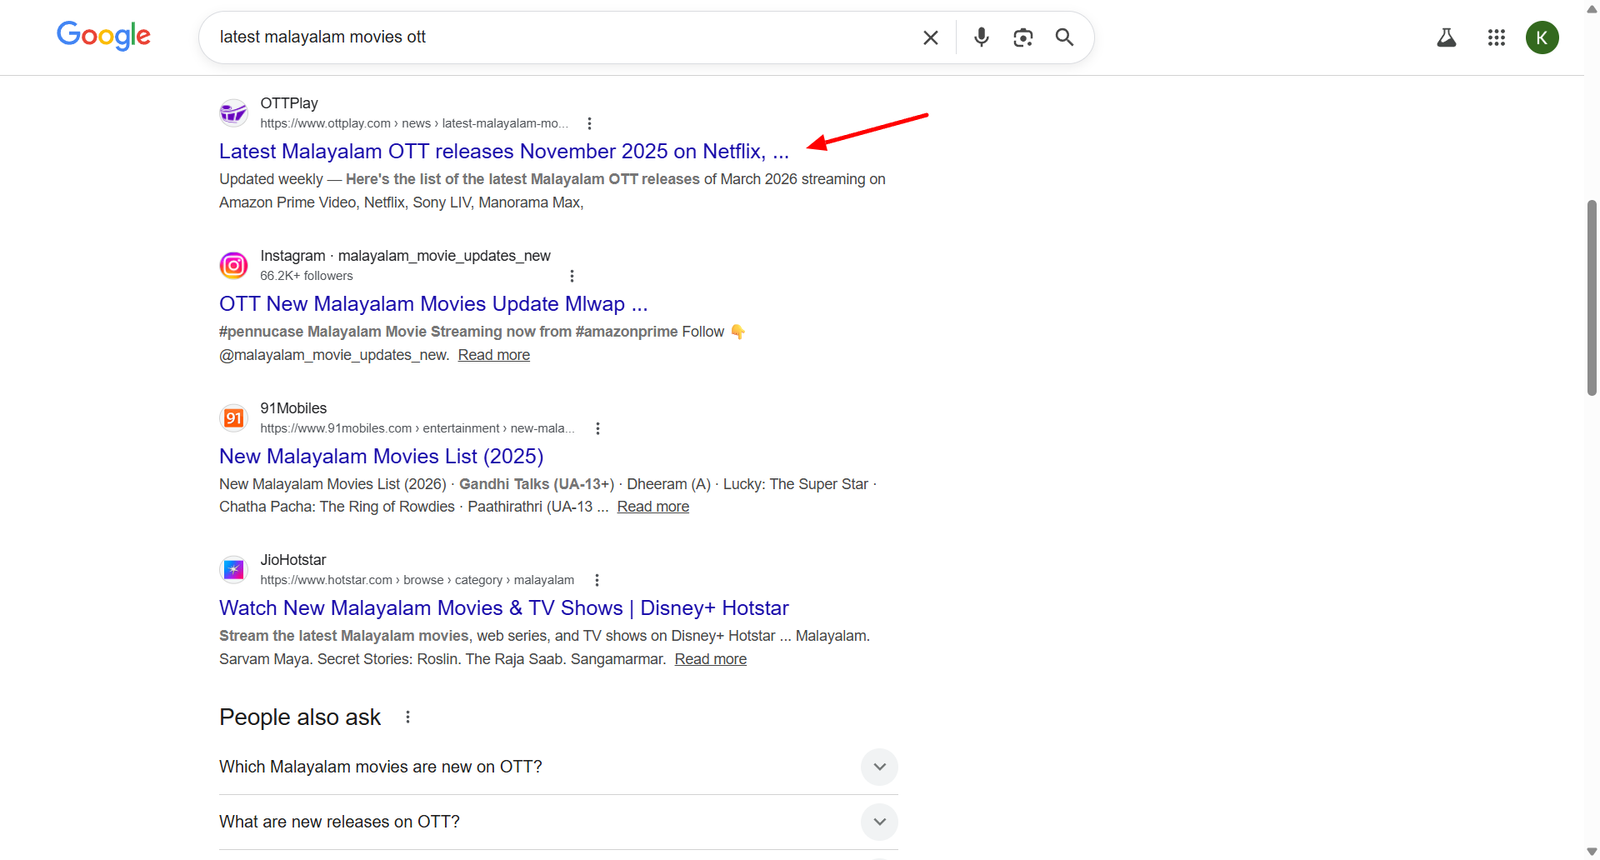The image size is (1600, 860).
Task: Click Read more in JioHotstar result snippet
Action: [710, 659]
